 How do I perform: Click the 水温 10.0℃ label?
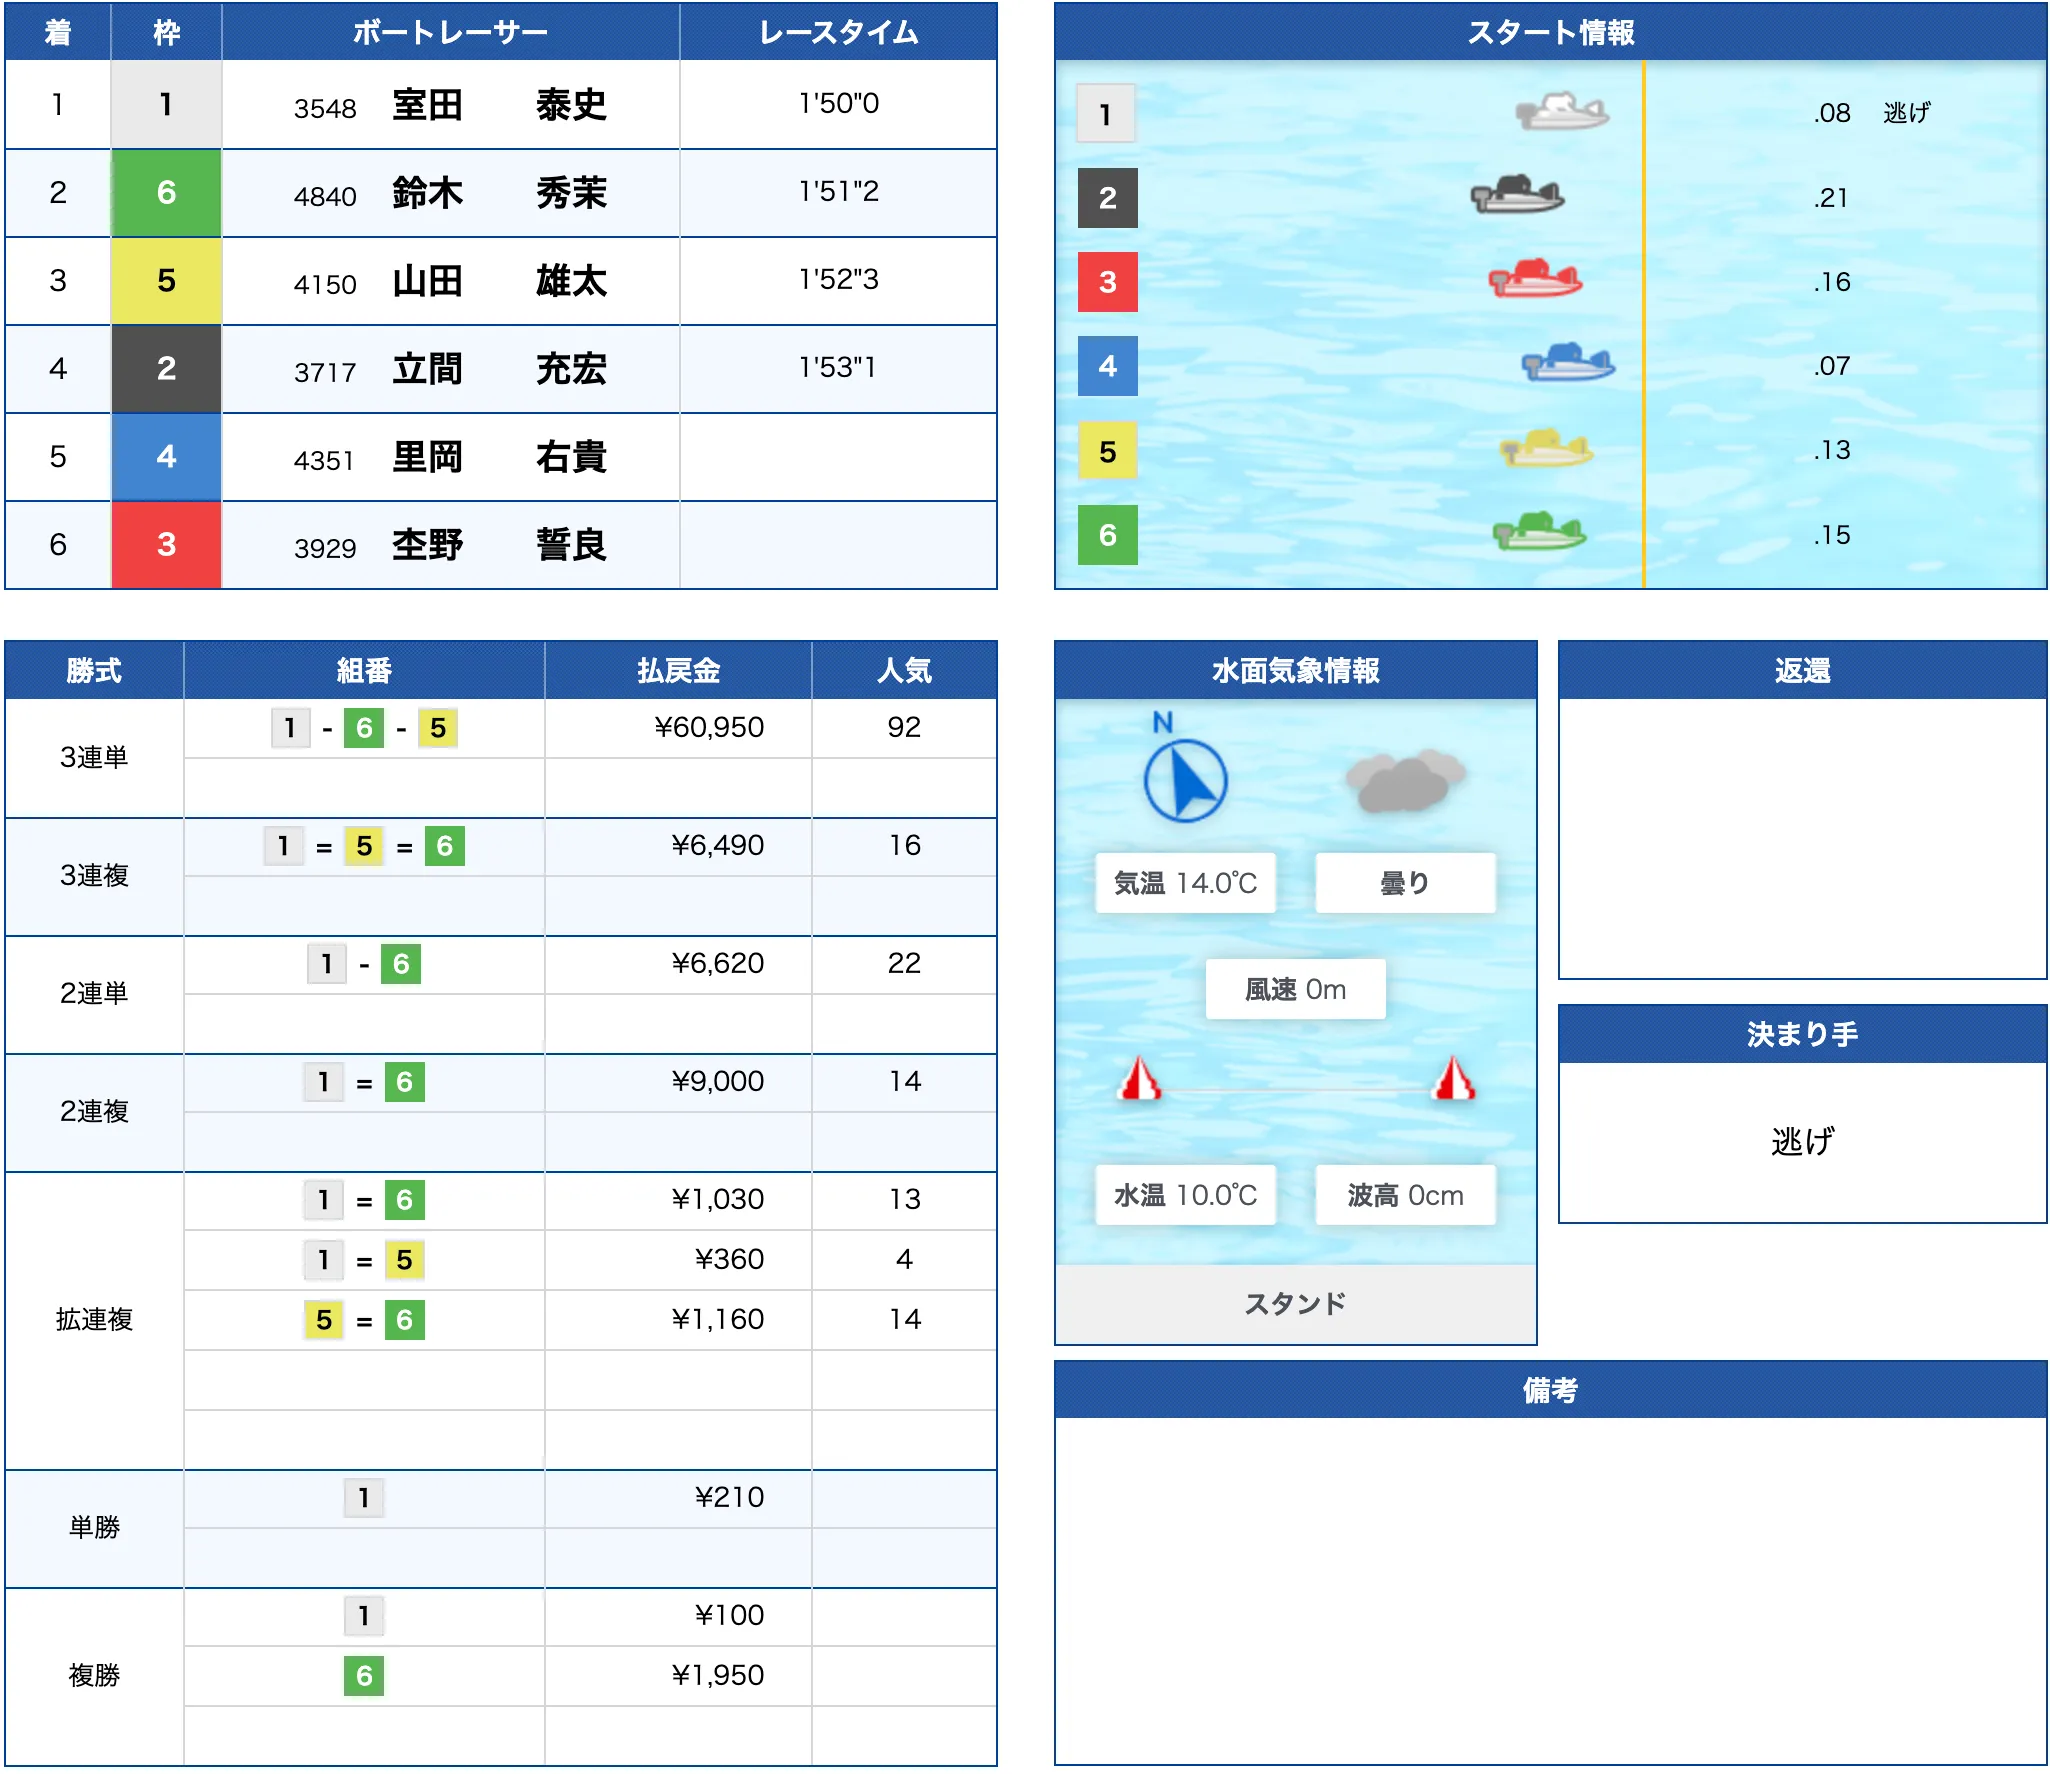pos(1185,1195)
